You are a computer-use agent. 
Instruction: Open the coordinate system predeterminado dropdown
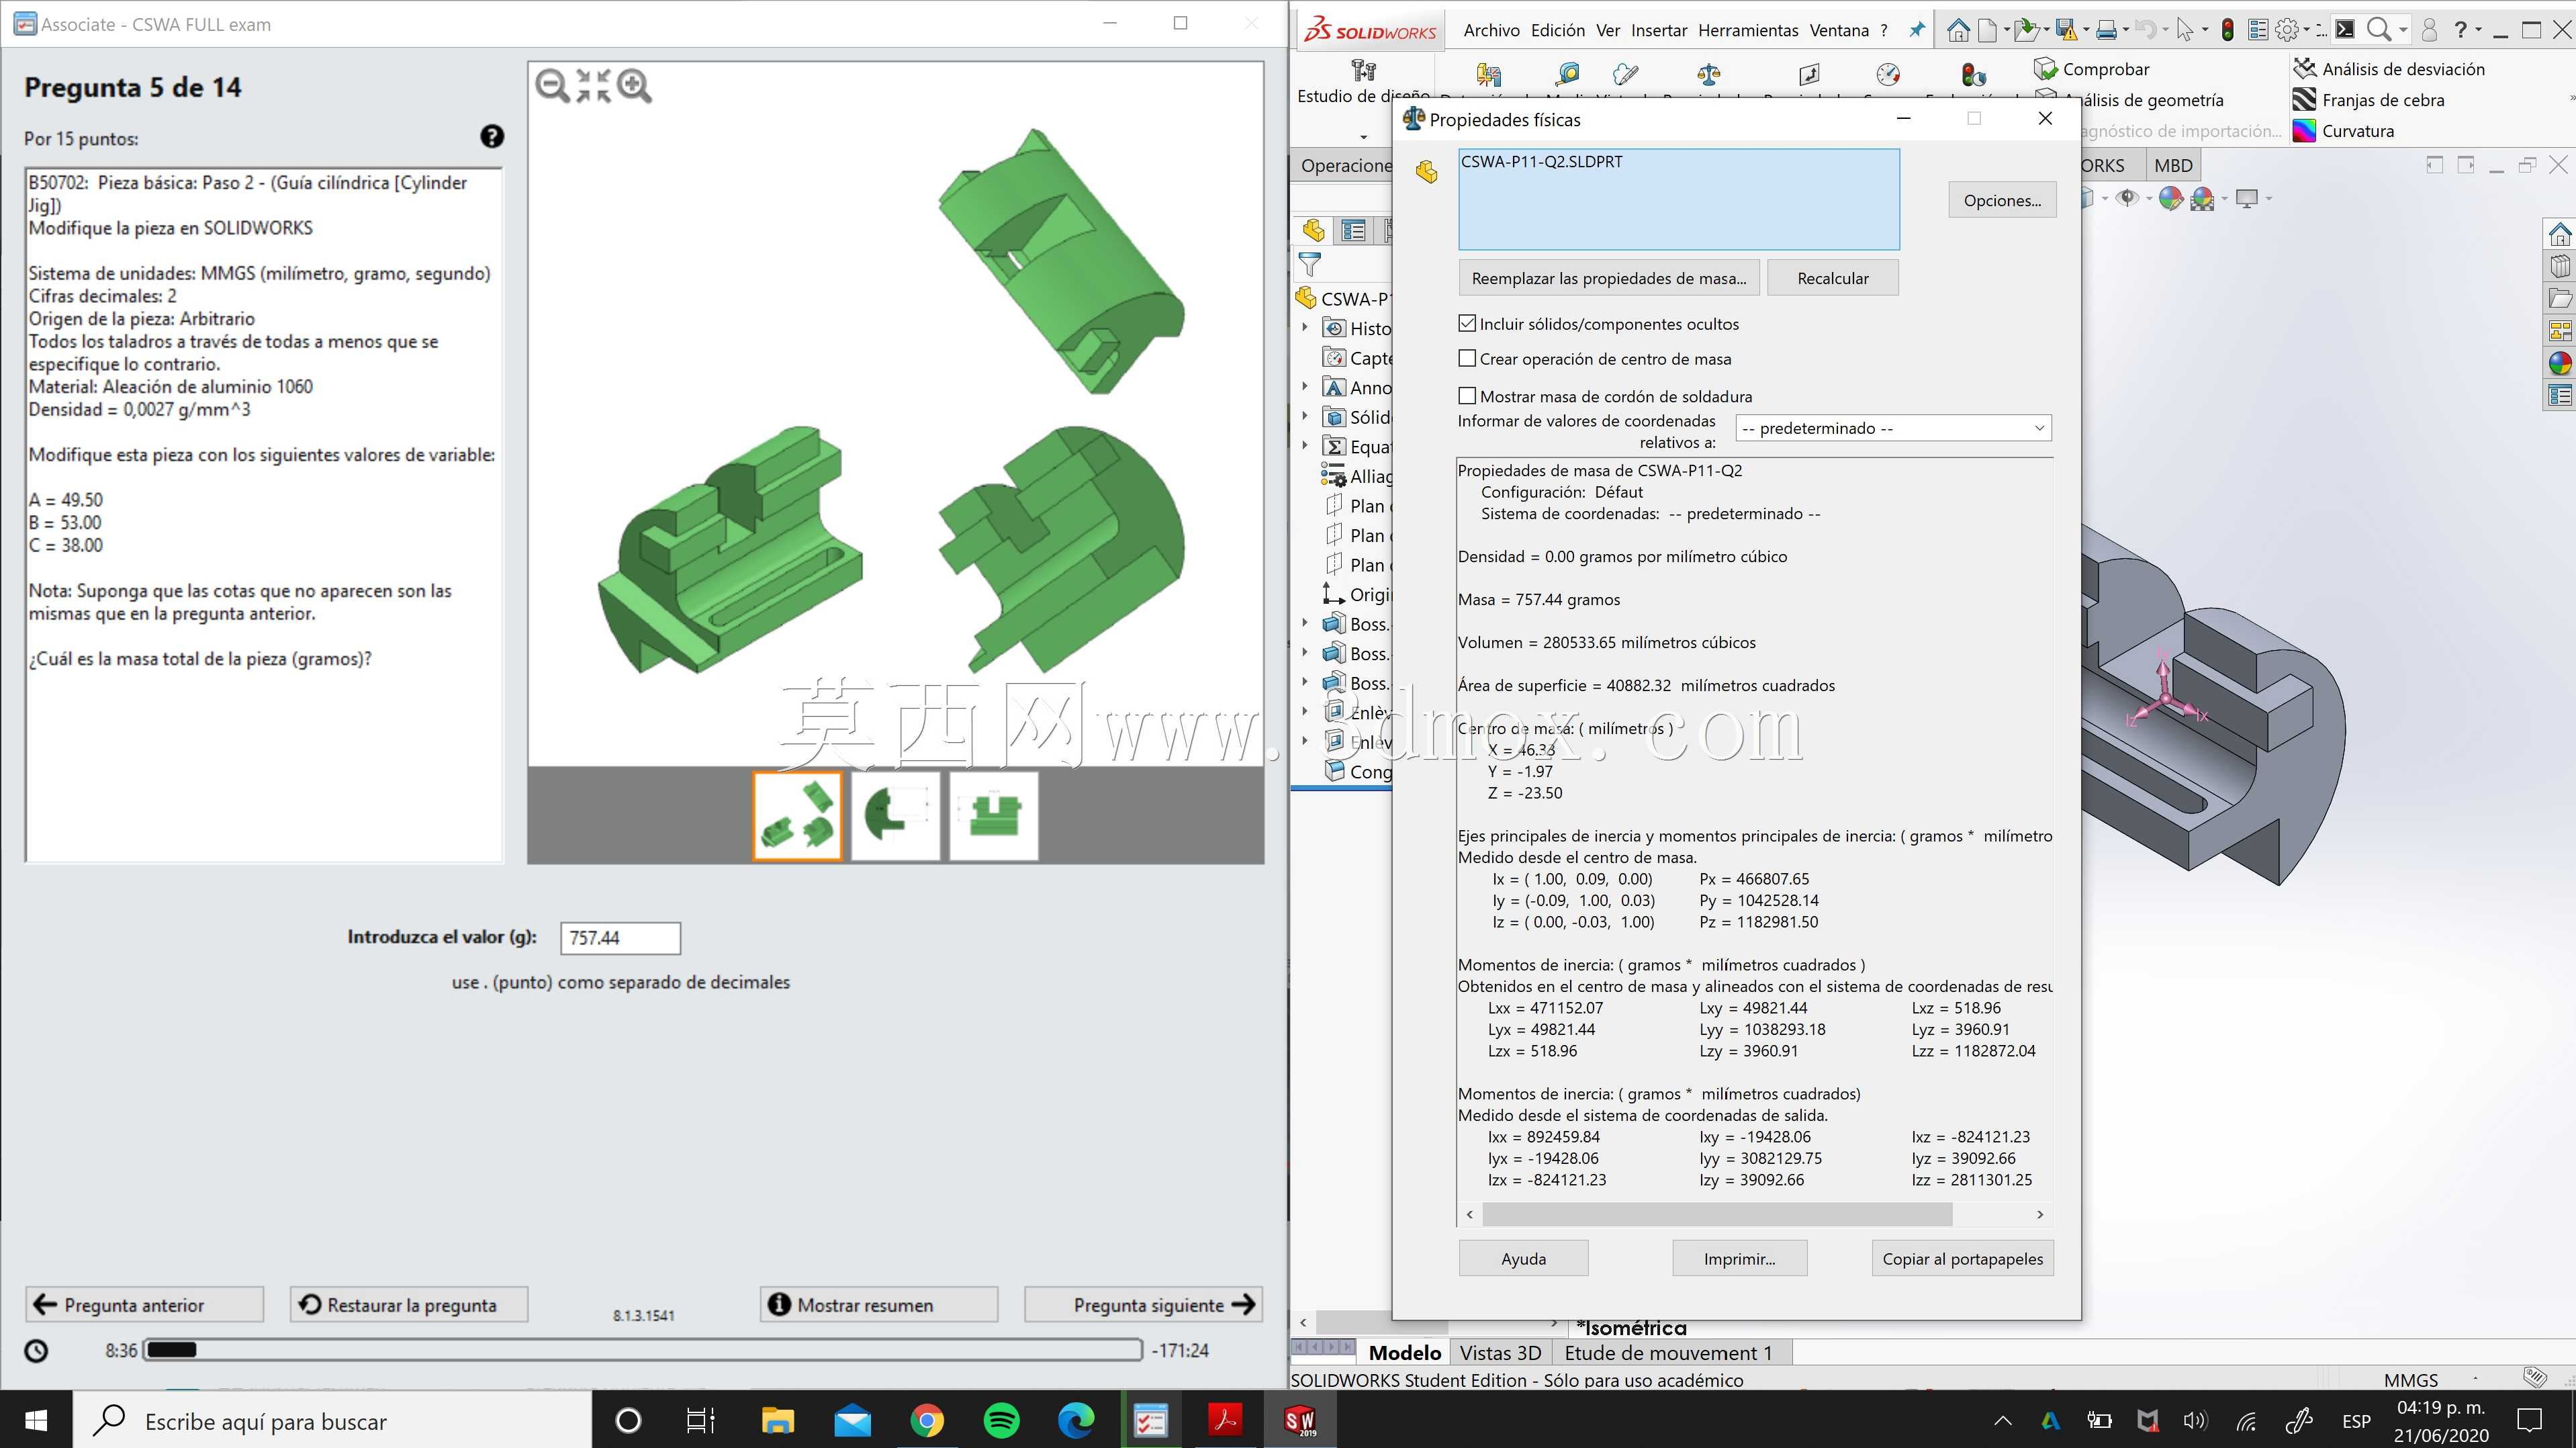click(1893, 428)
